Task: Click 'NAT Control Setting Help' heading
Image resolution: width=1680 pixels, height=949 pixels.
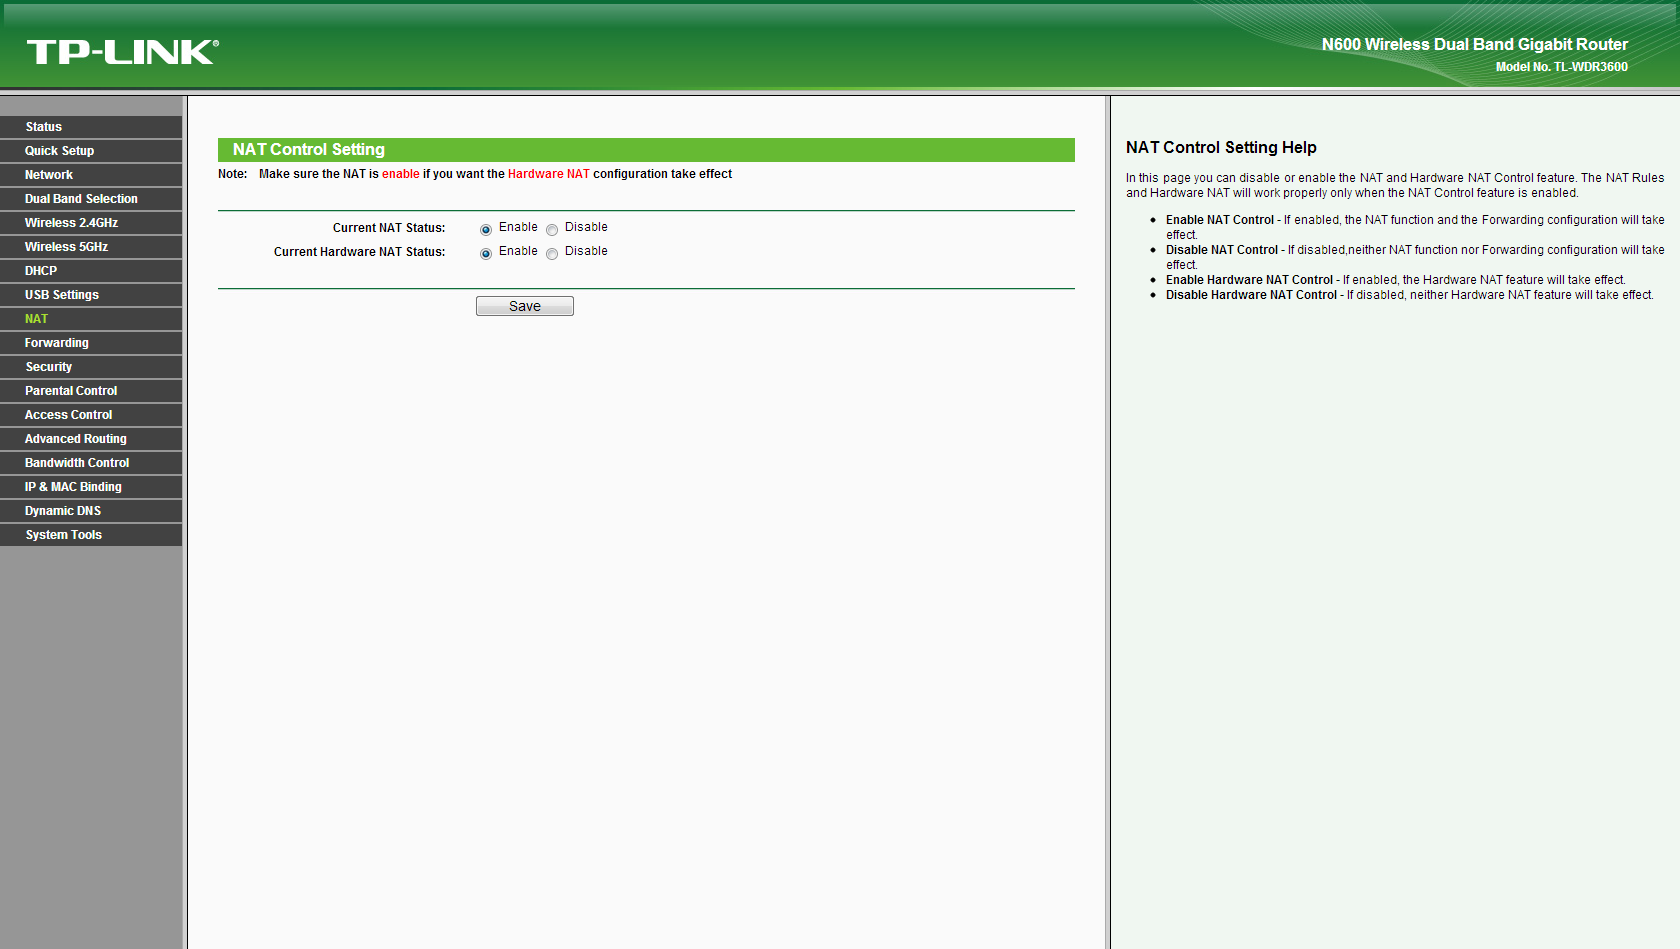Action: 1221,147
